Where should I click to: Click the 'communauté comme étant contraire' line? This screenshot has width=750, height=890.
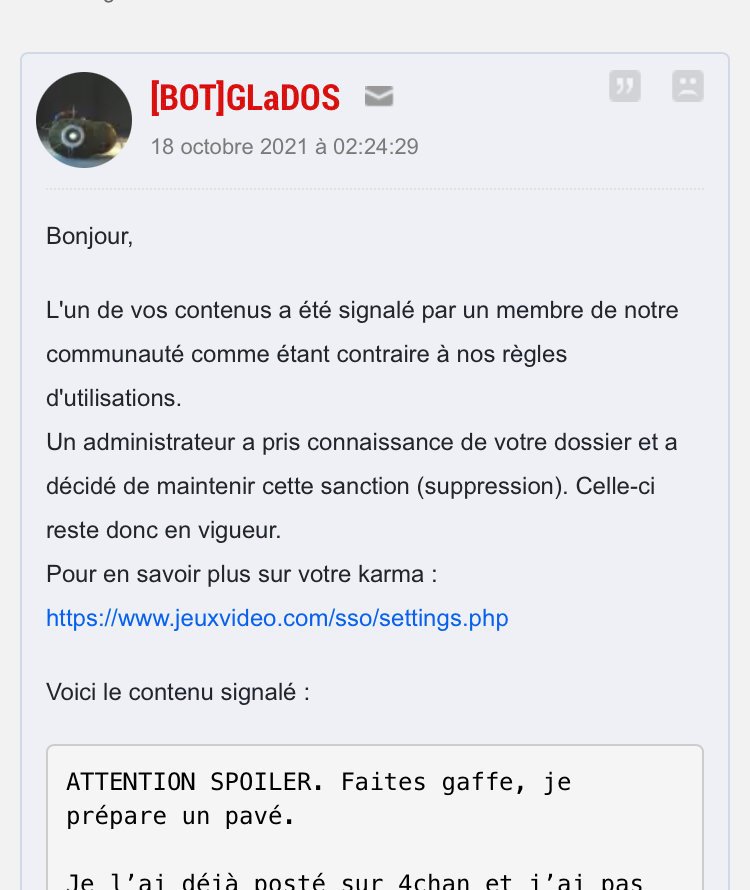point(307,354)
